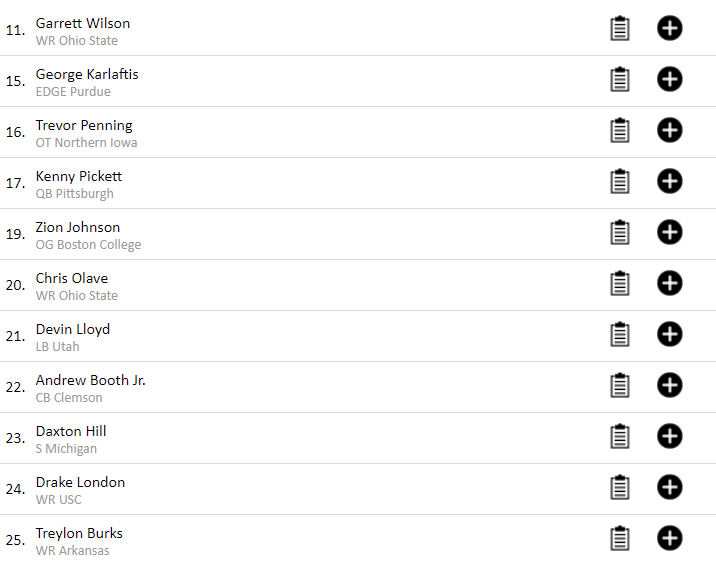The width and height of the screenshot is (716, 563).
Task: Select the Andrew Booth Jr. name
Action: (x=90, y=380)
